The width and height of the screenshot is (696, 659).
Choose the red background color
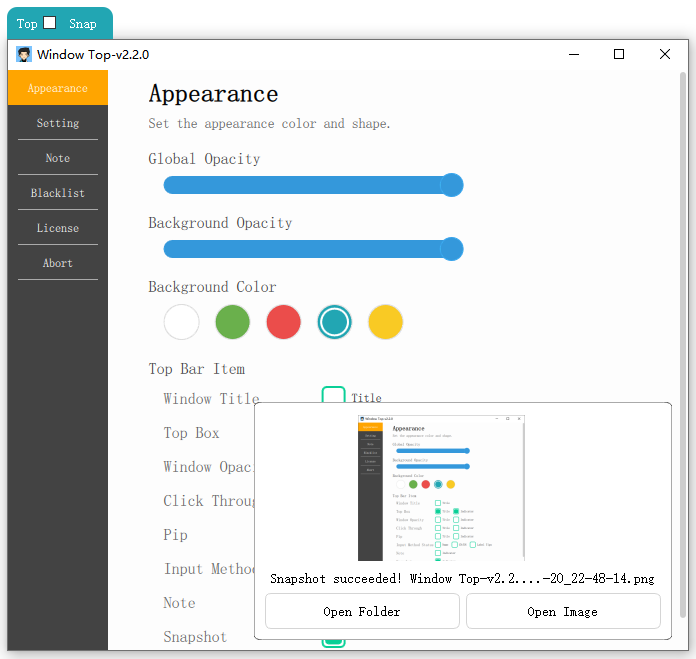pyautogui.click(x=284, y=322)
